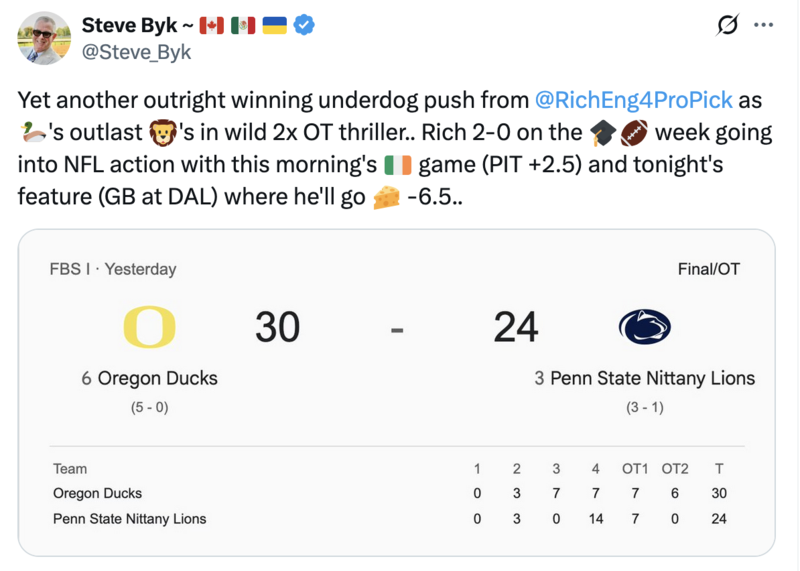Click the Penn State Nittany Lions logo
Screen dimensions: 800x571
pyautogui.click(x=644, y=327)
